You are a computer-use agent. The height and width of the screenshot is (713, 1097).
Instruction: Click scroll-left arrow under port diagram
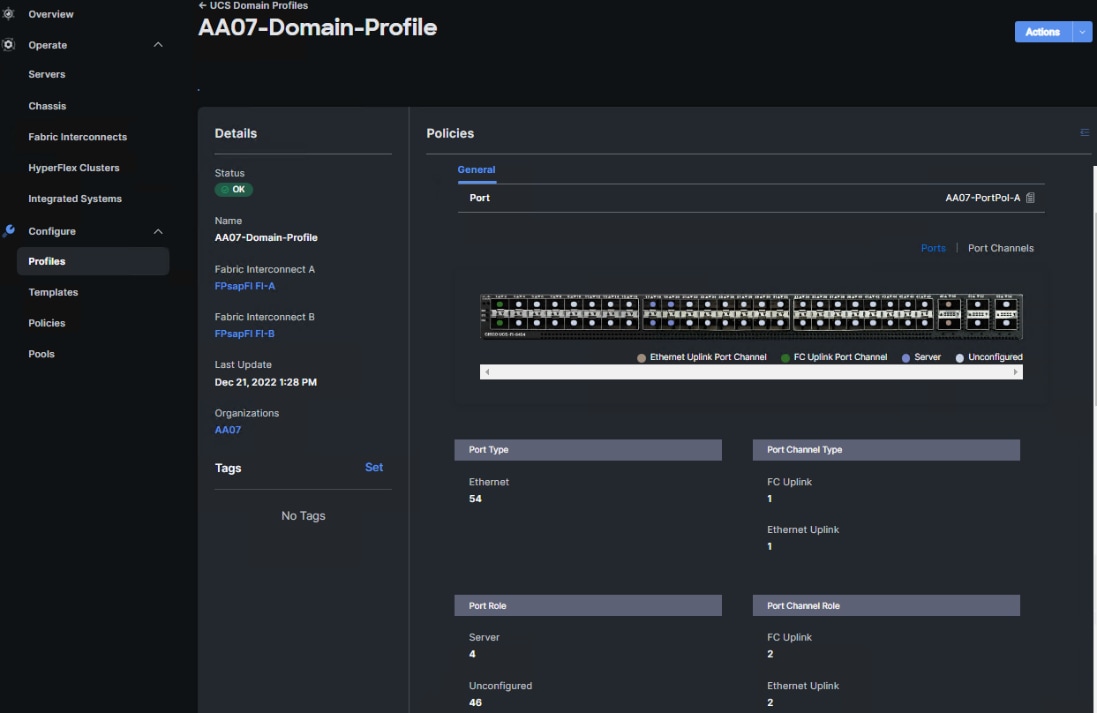pos(487,372)
